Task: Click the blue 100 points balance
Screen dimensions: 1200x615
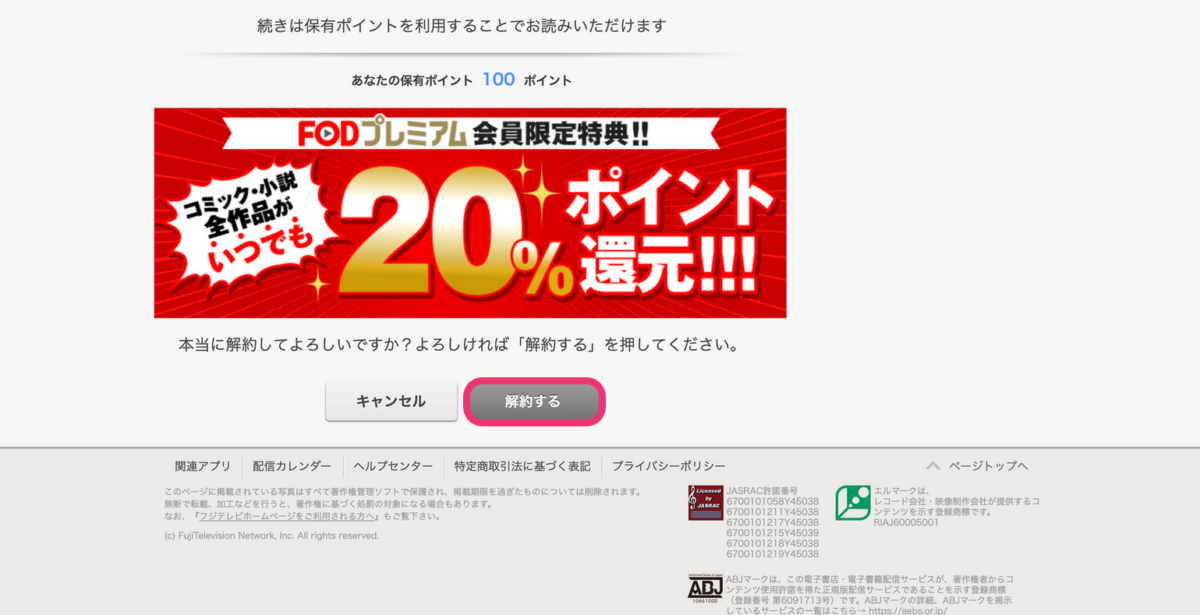Action: click(498, 79)
